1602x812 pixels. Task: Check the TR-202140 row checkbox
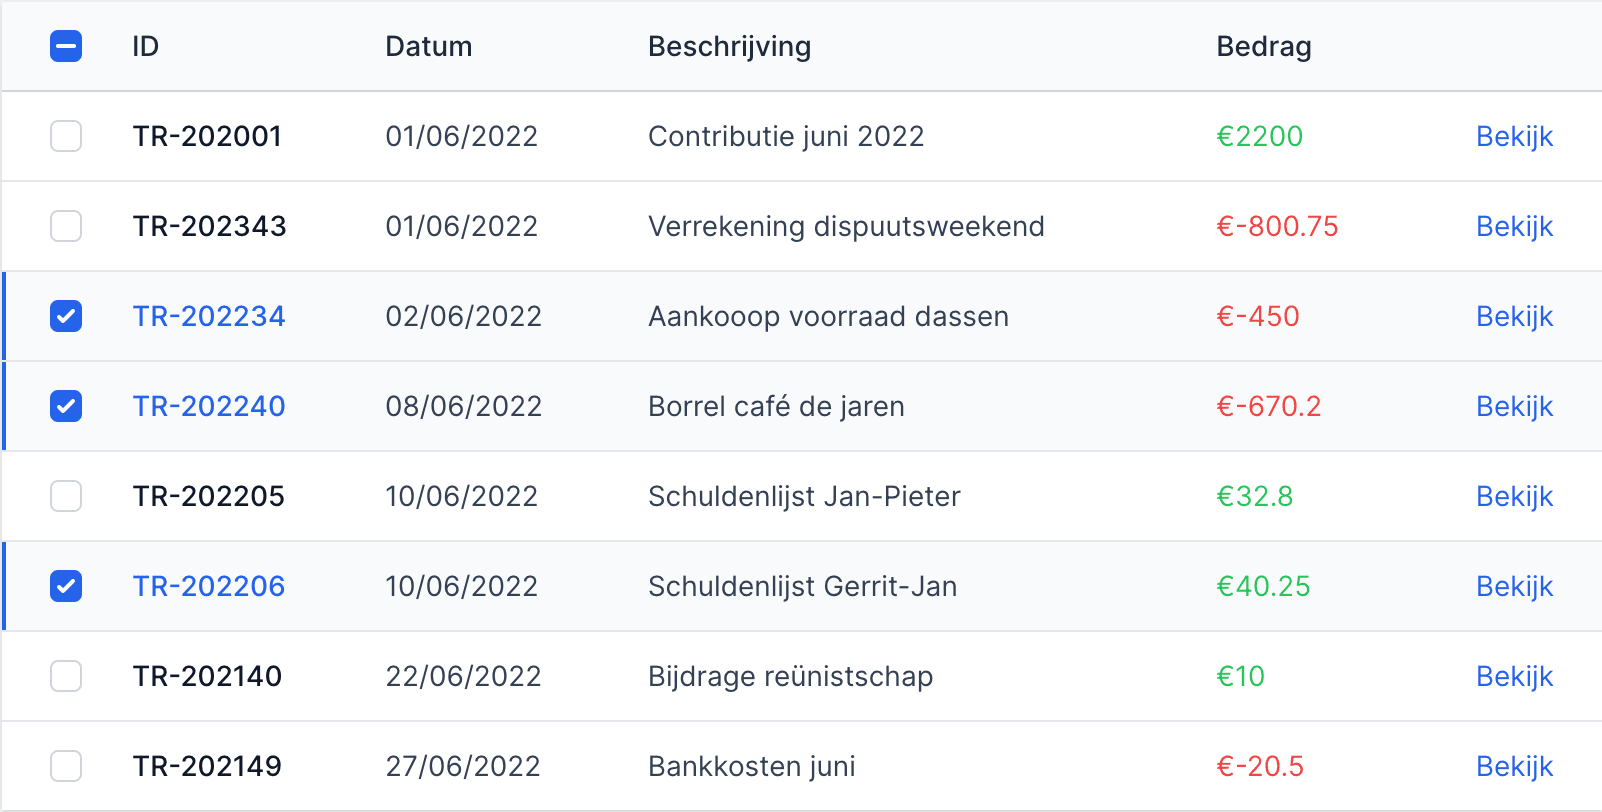(x=66, y=676)
